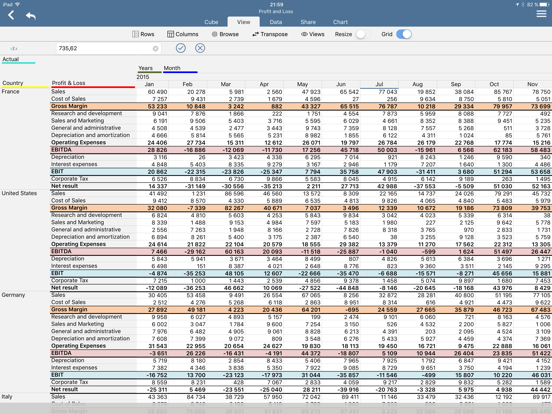Select the Oct column header
552x414 pixels.
pyautogui.click(x=494, y=84)
